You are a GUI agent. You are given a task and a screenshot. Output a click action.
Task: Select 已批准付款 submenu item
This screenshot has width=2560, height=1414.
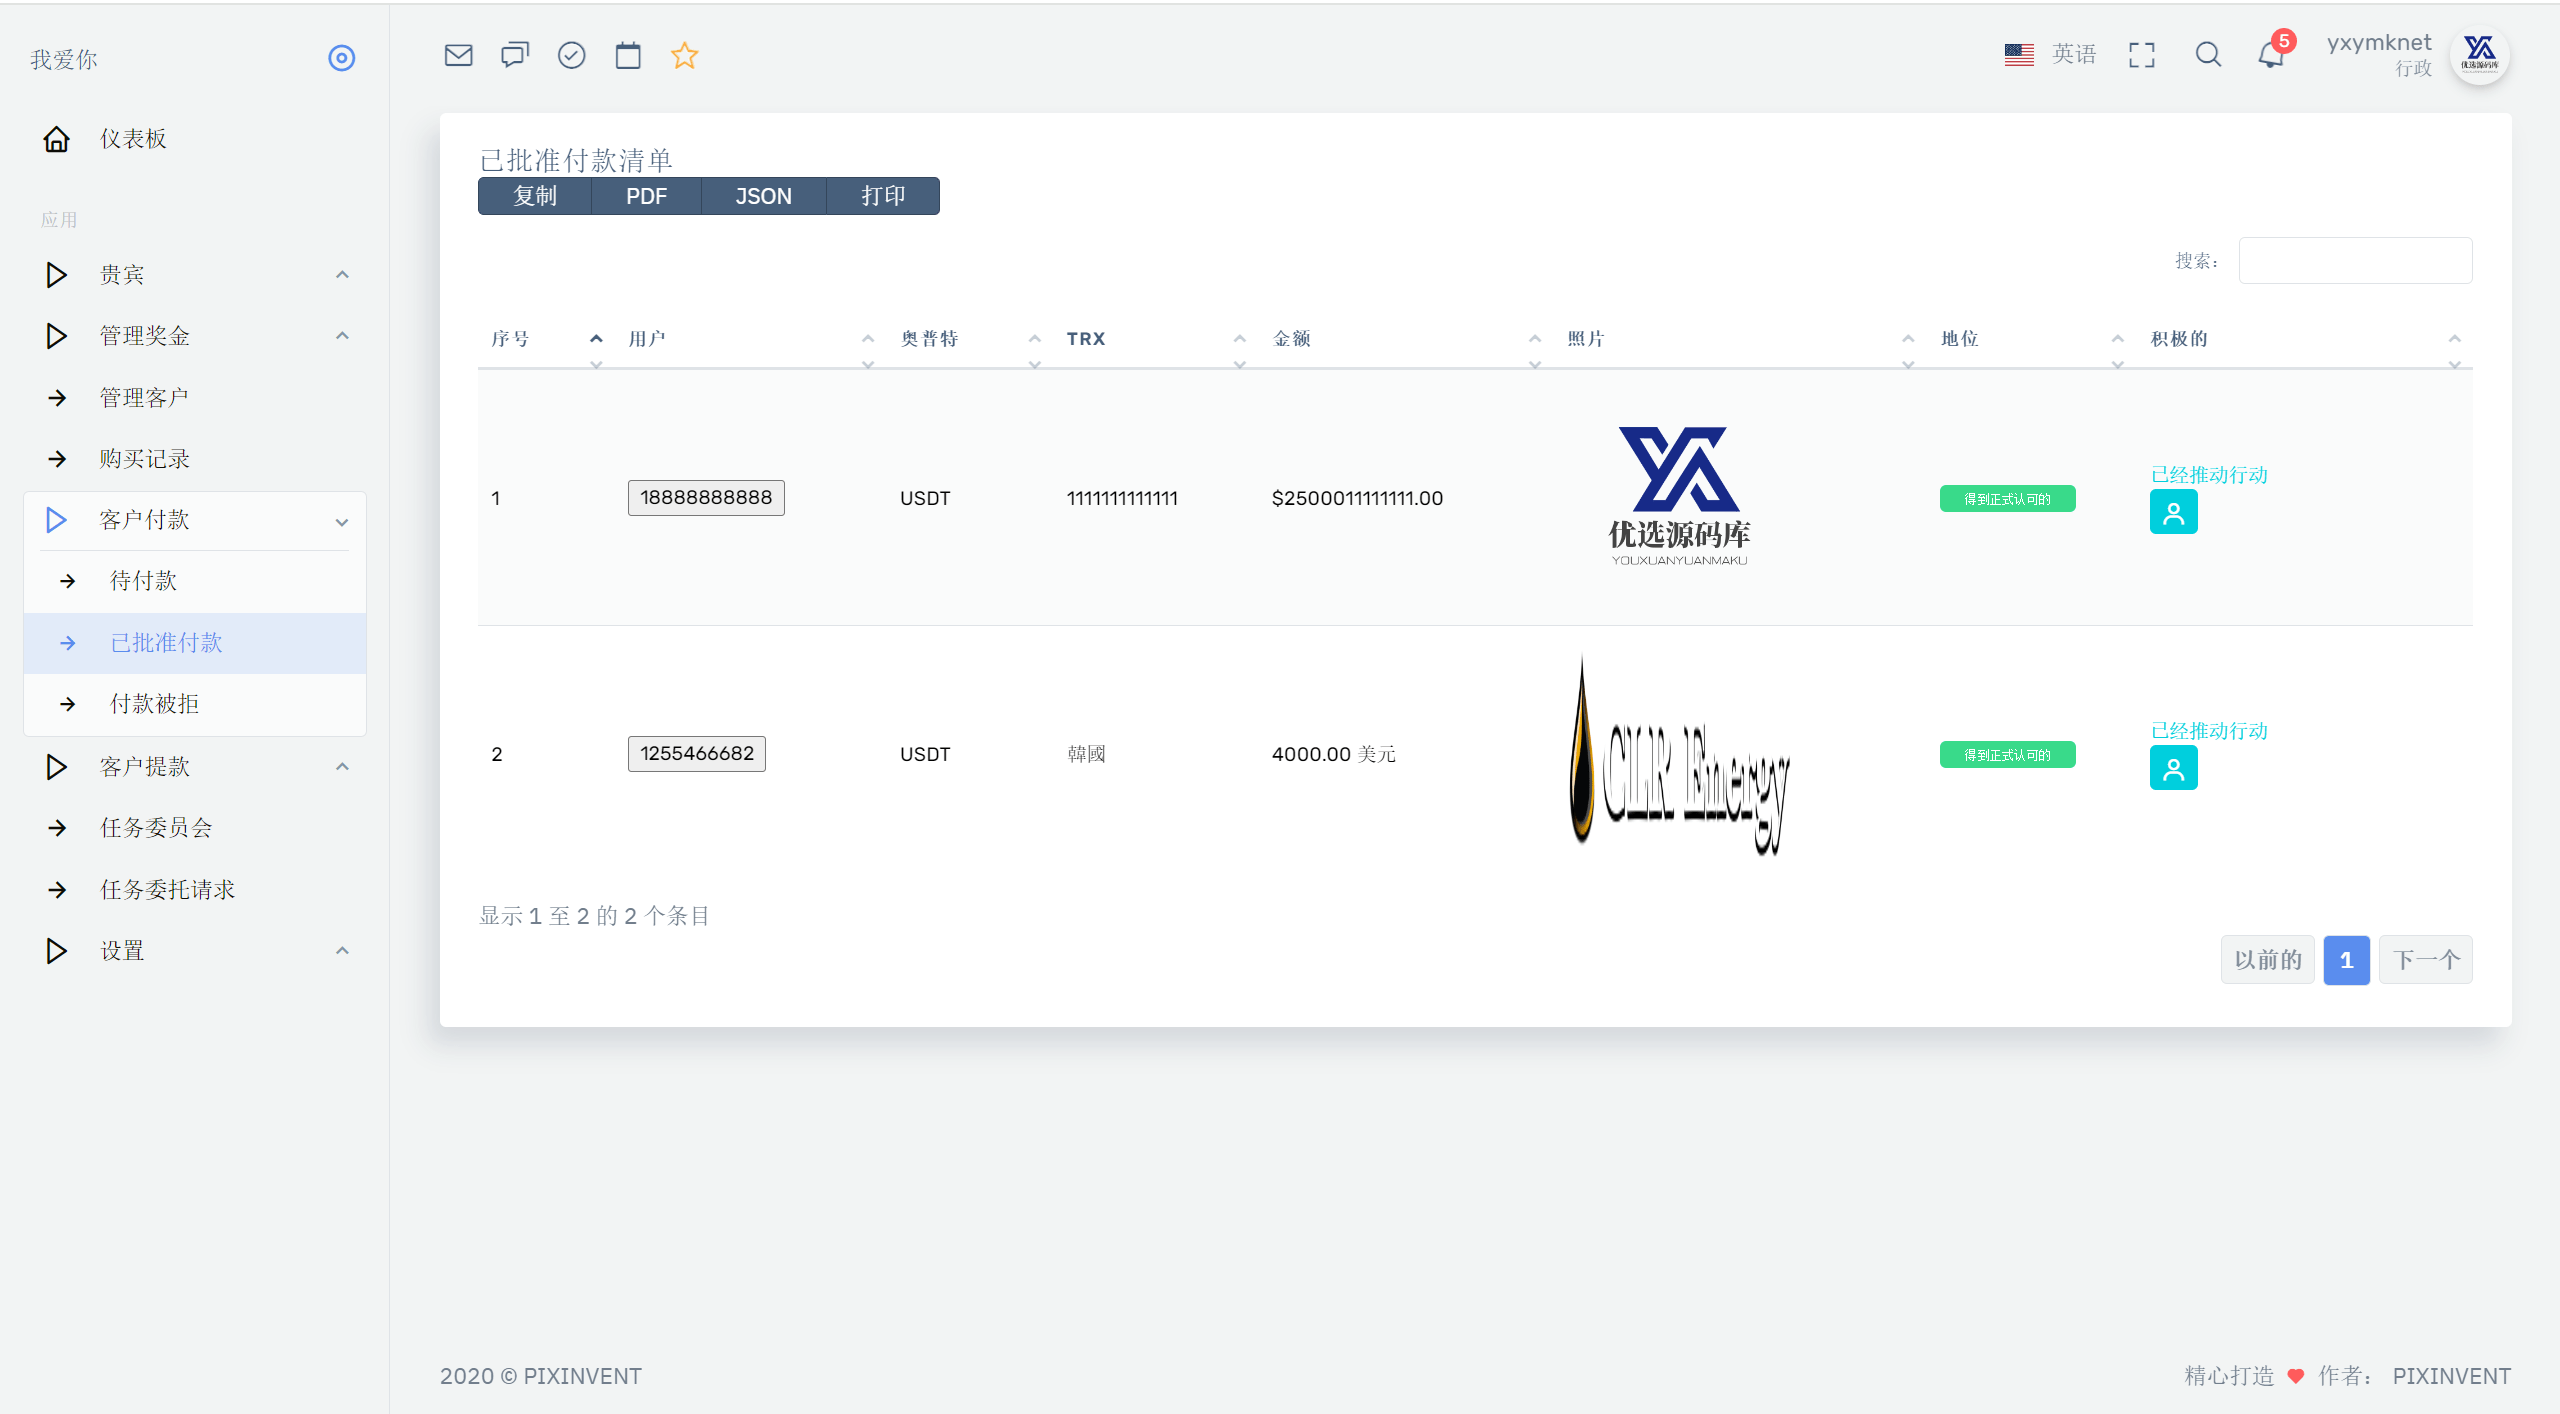point(195,643)
